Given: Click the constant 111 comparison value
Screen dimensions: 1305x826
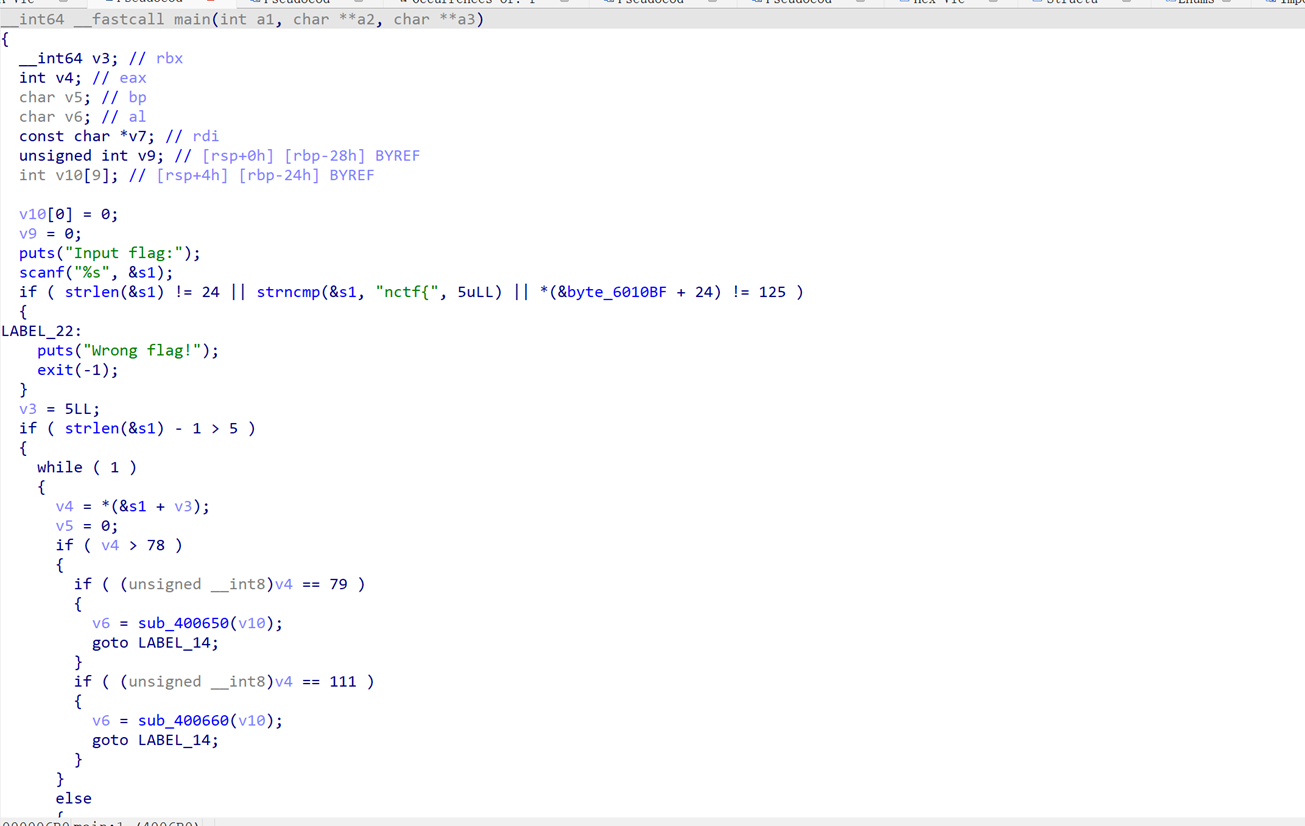Looking at the screenshot, I should pos(342,681).
